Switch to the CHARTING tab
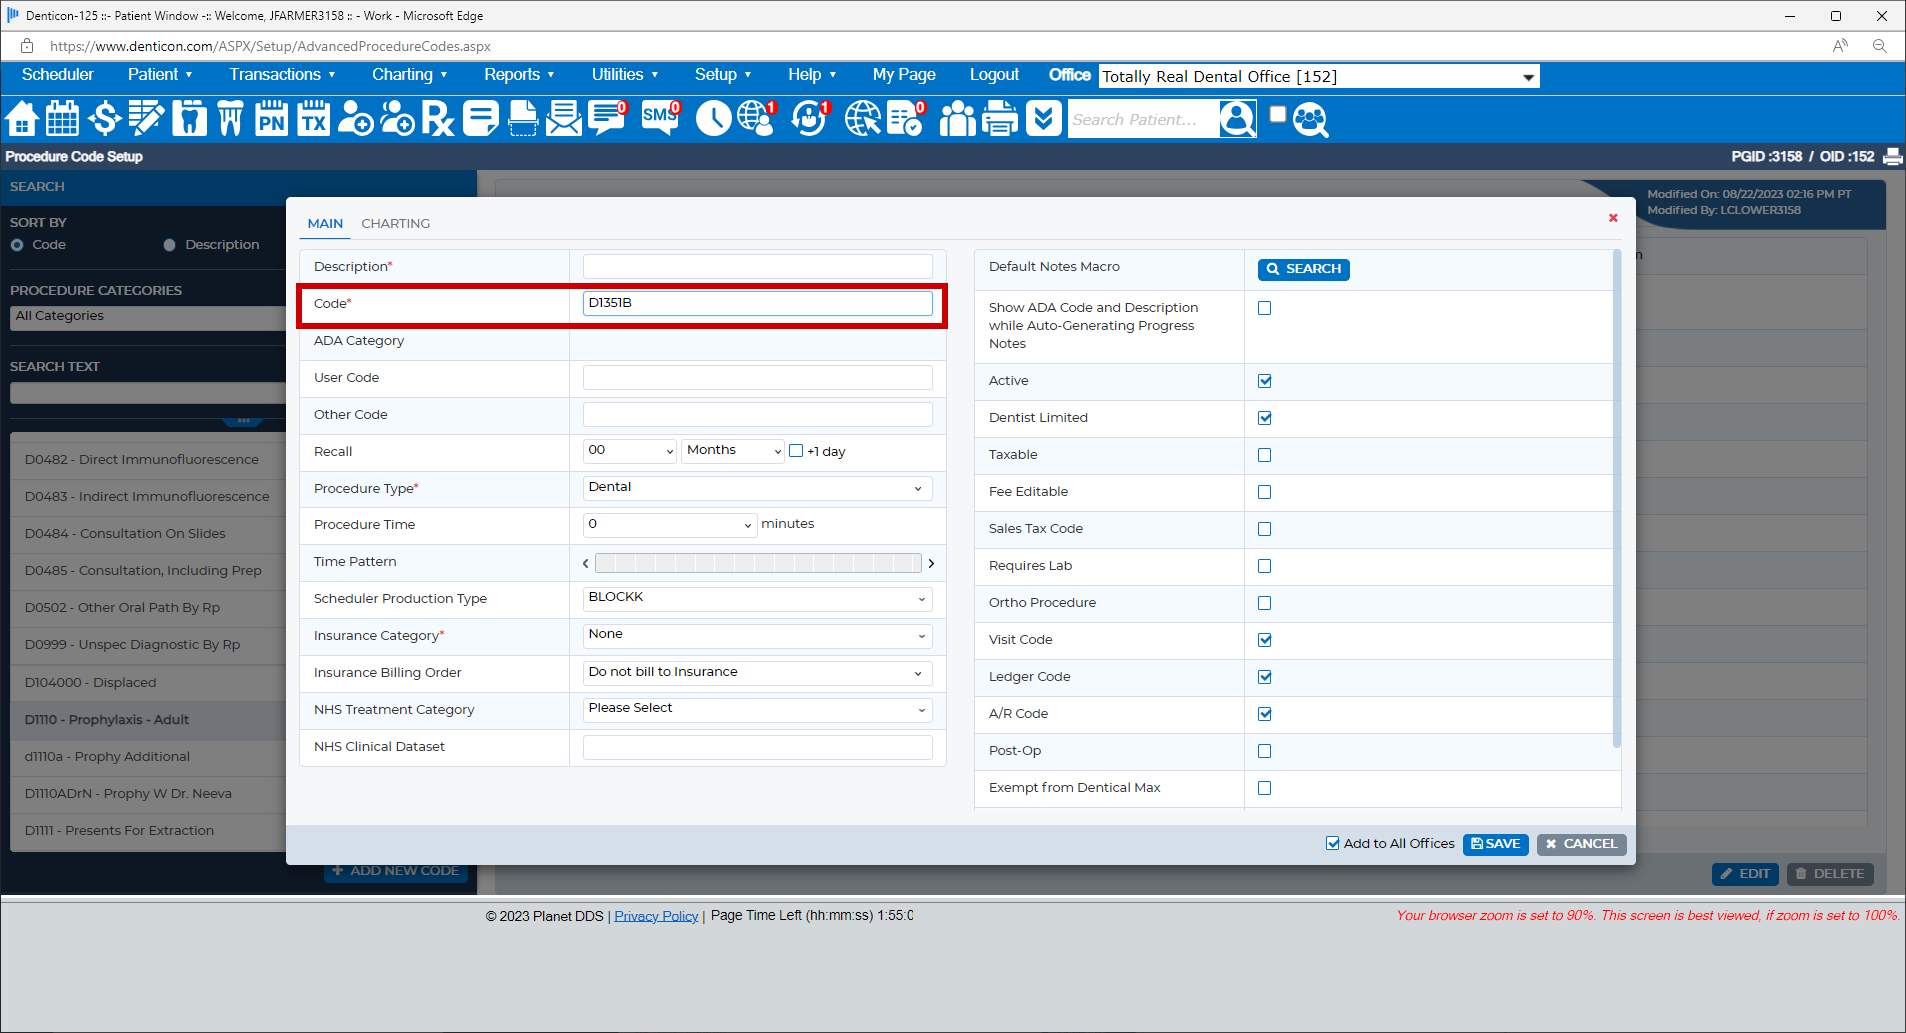 pyautogui.click(x=395, y=223)
